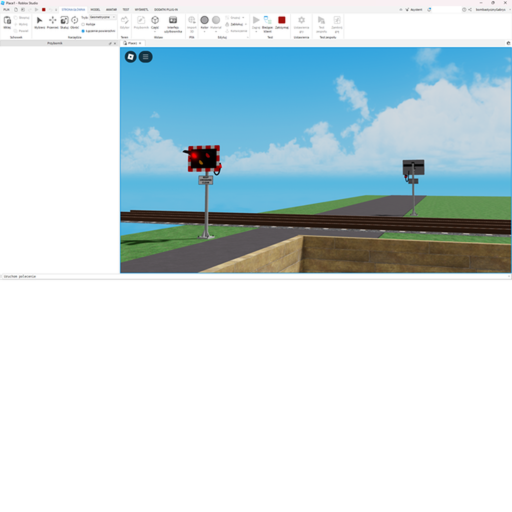This screenshot has width=512, height=512.
Task: Expand the Kolor dropdown arrow
Action: tap(204, 32)
